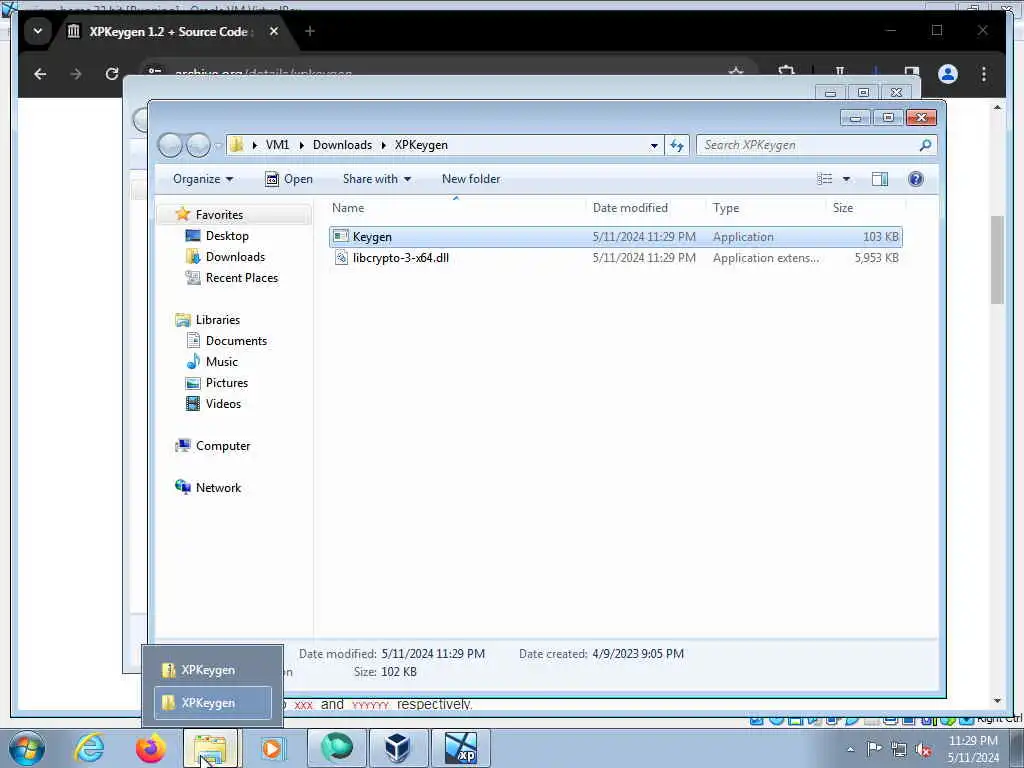Open the Organize dropdown menu
Screen dimensions: 1024x768
203,179
